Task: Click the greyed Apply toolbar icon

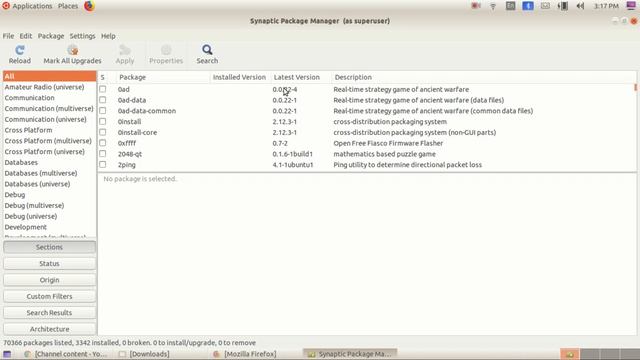Action: (124, 50)
